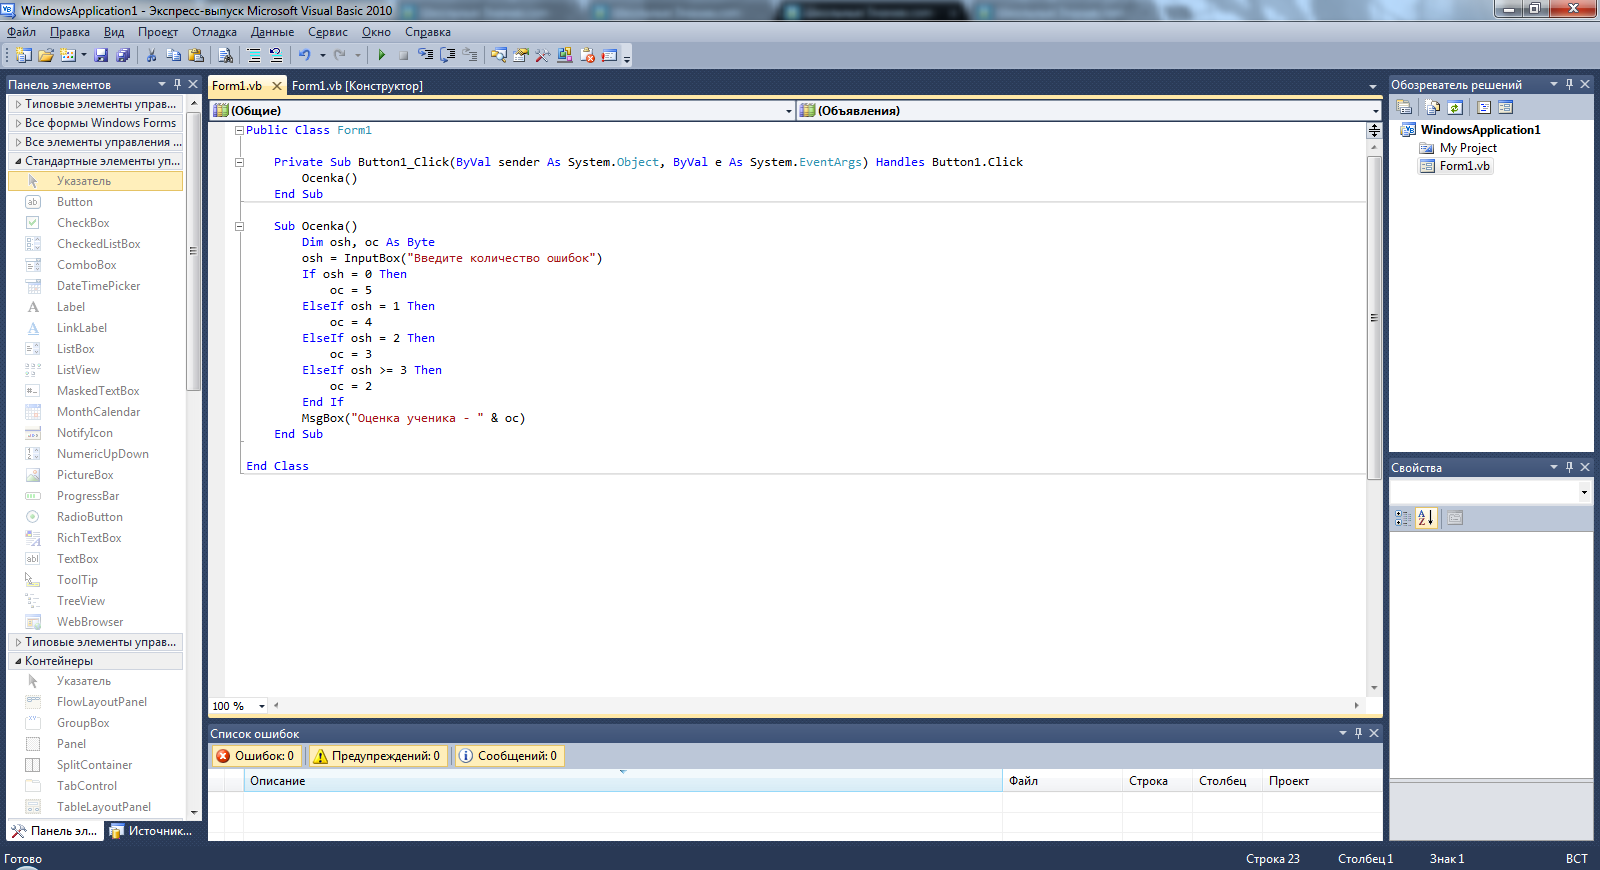The image size is (1600, 870).
Task: Select the Button control in toolbox
Action: pos(74,202)
